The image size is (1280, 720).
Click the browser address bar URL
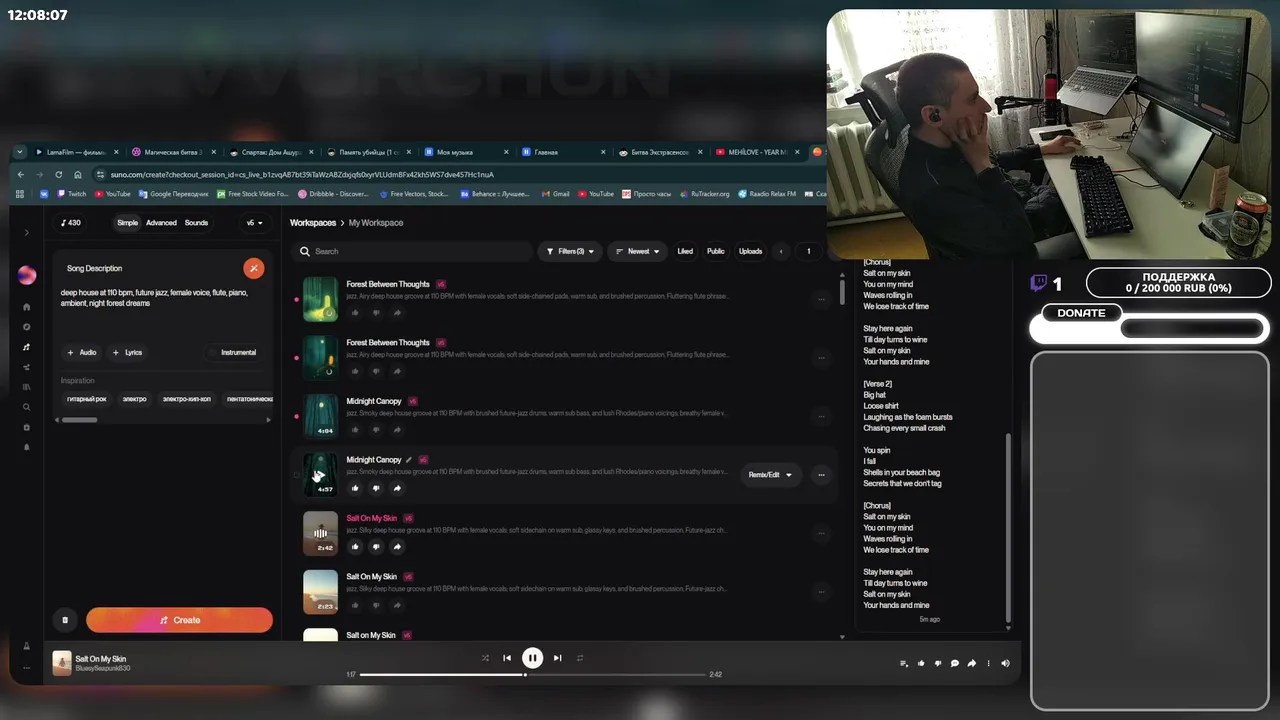[302, 174]
